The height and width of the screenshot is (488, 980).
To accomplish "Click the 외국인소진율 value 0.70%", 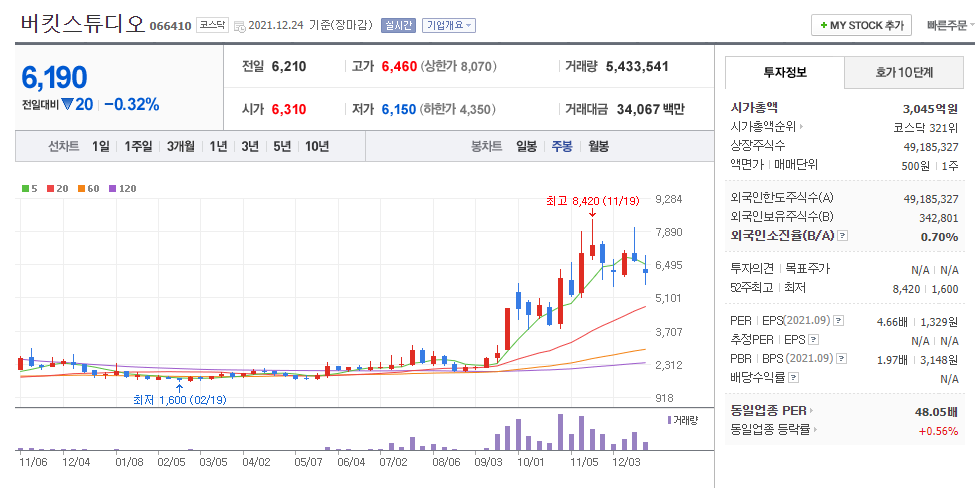I will (x=939, y=236).
